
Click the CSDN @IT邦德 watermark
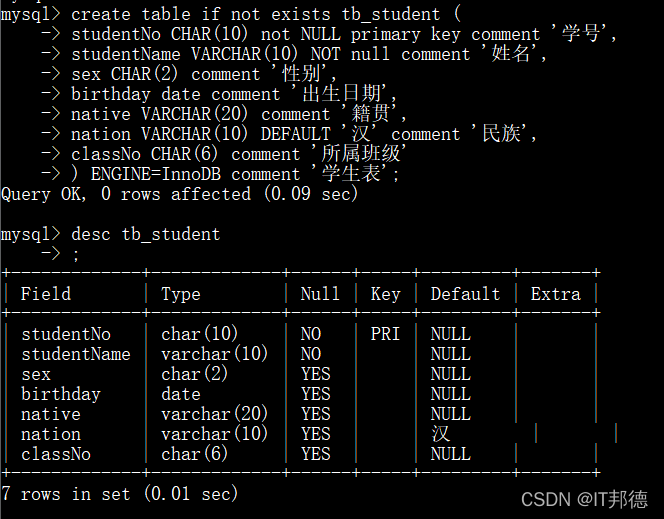(584, 499)
